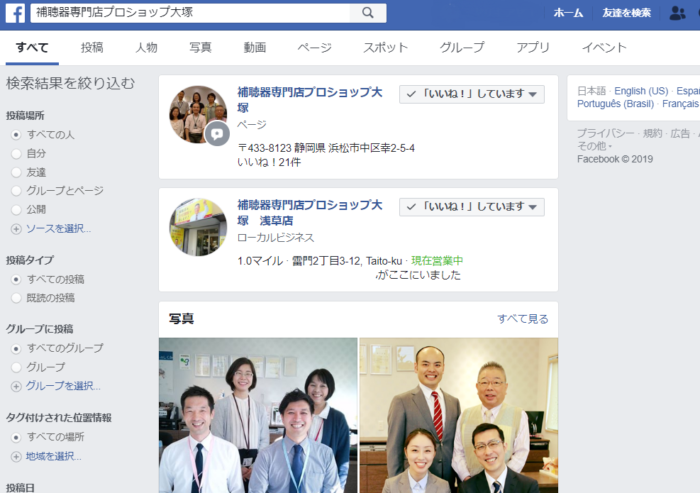
Task: Switch to the 人物 tab
Action: 146,47
